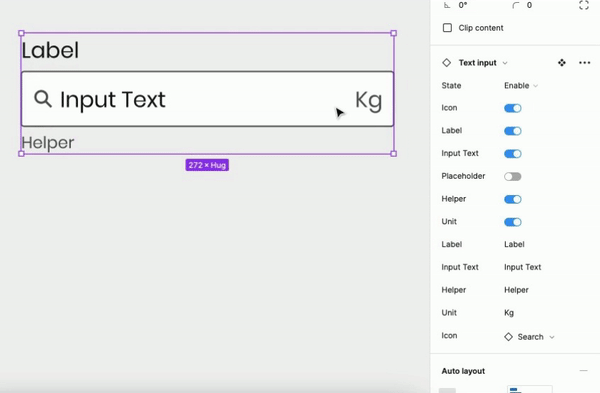Click the diamond icon next to Search

[x=508, y=337]
